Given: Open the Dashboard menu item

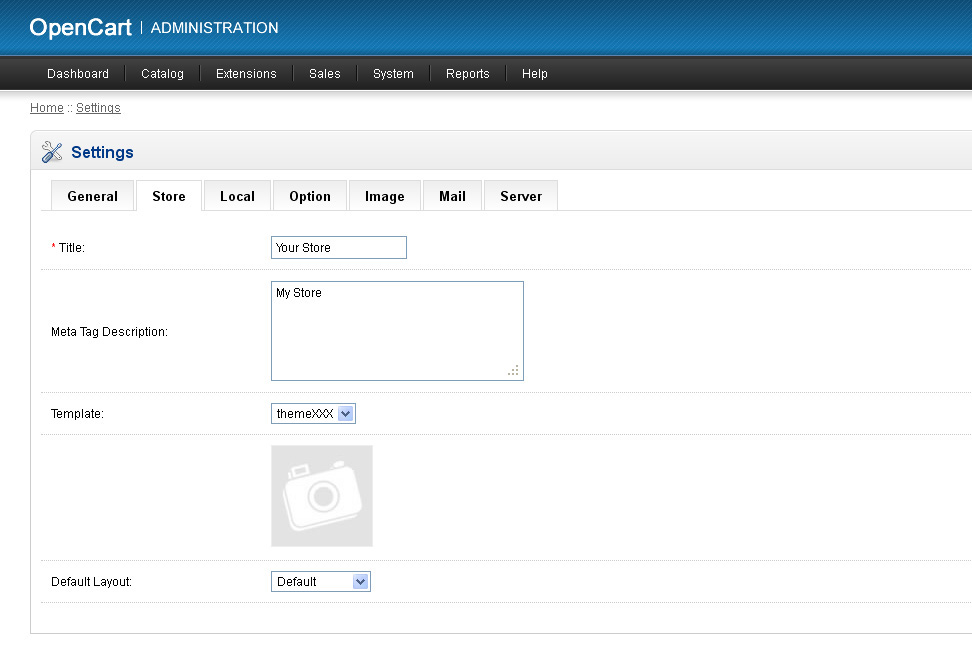Looking at the screenshot, I should click(x=78, y=74).
